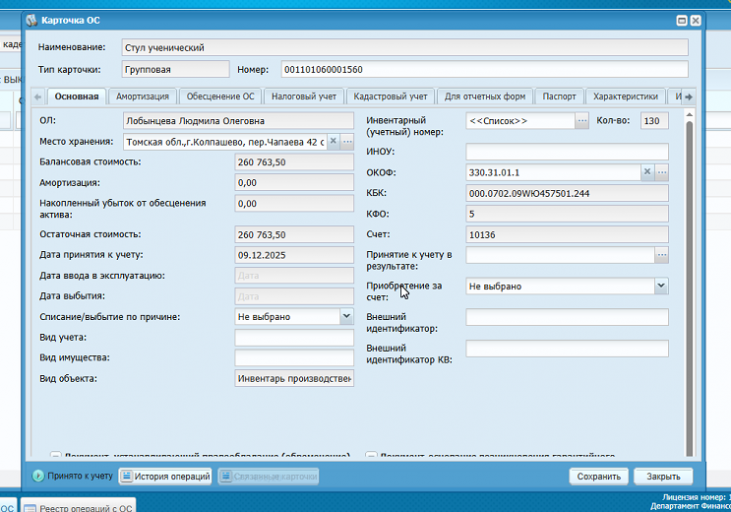Open the ОКОФ lookup ellipsis button

tap(662, 172)
